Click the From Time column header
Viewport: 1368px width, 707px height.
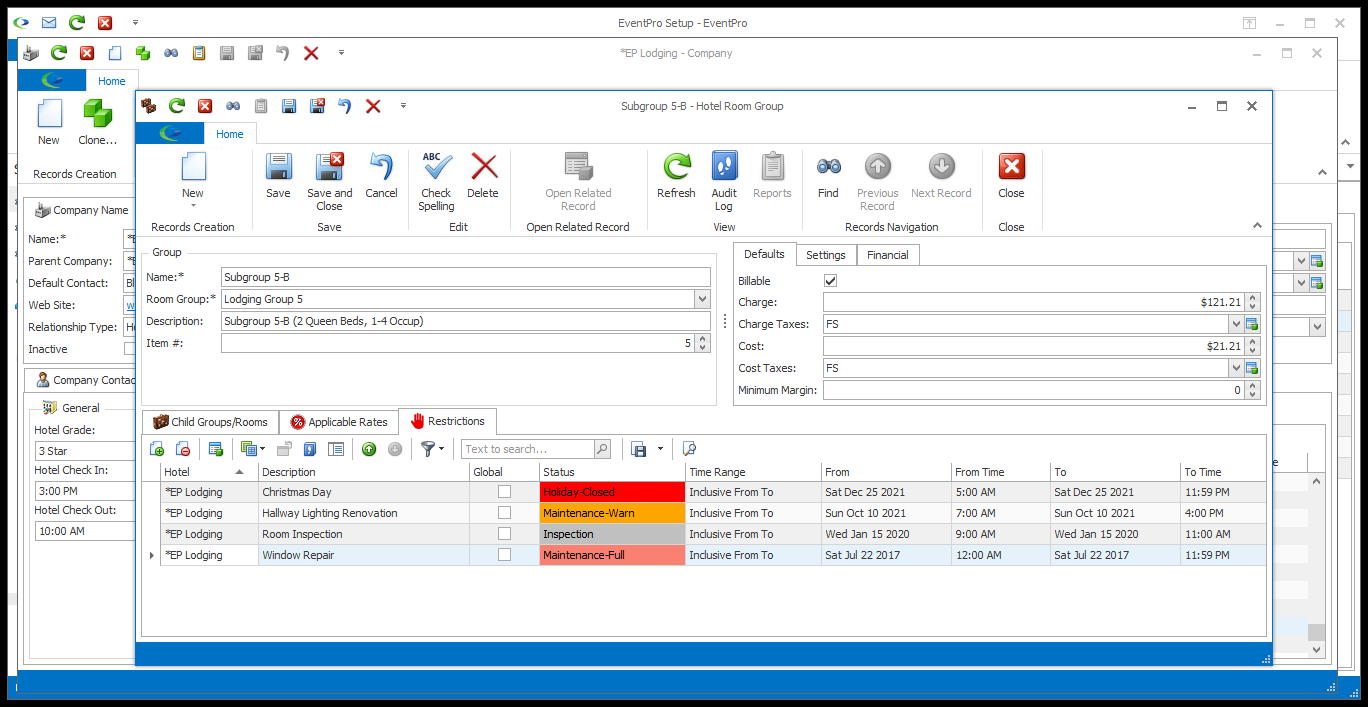1000,472
